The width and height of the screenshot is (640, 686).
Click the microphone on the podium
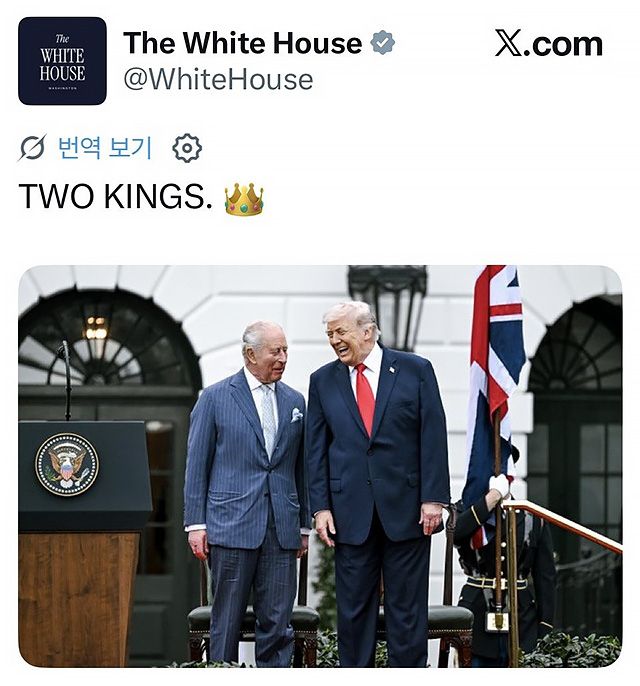[x=66, y=380]
